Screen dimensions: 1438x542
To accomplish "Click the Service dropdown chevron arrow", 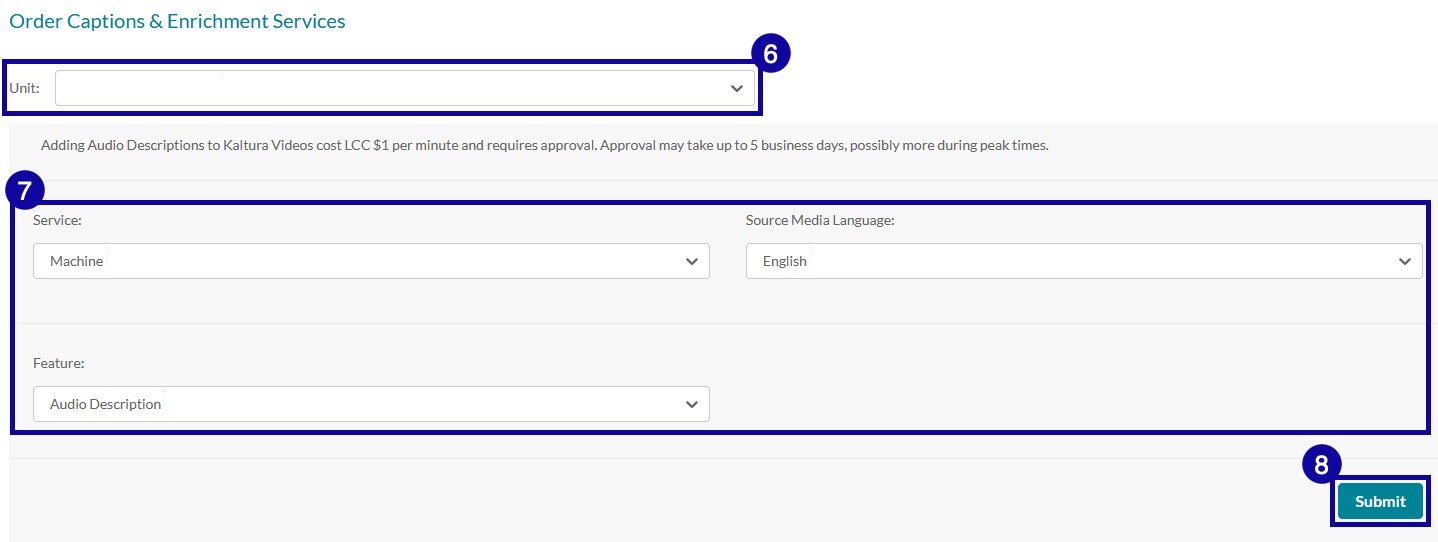I will (x=691, y=261).
